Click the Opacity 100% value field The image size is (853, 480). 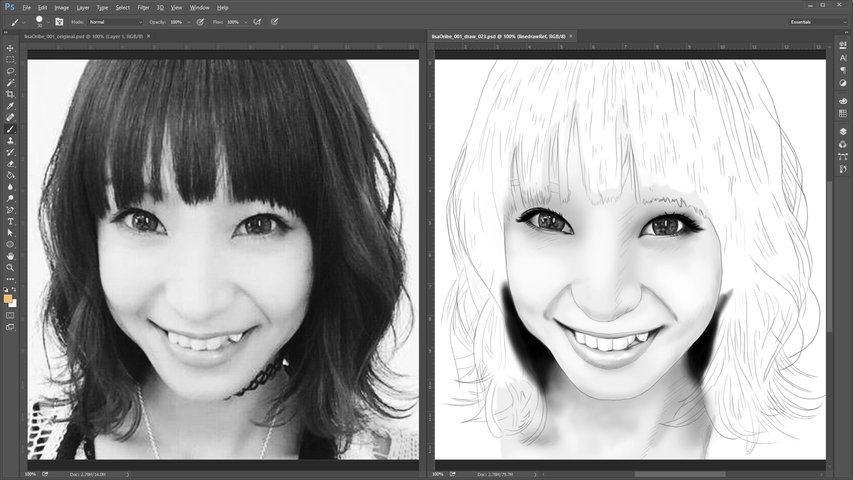[x=177, y=22]
